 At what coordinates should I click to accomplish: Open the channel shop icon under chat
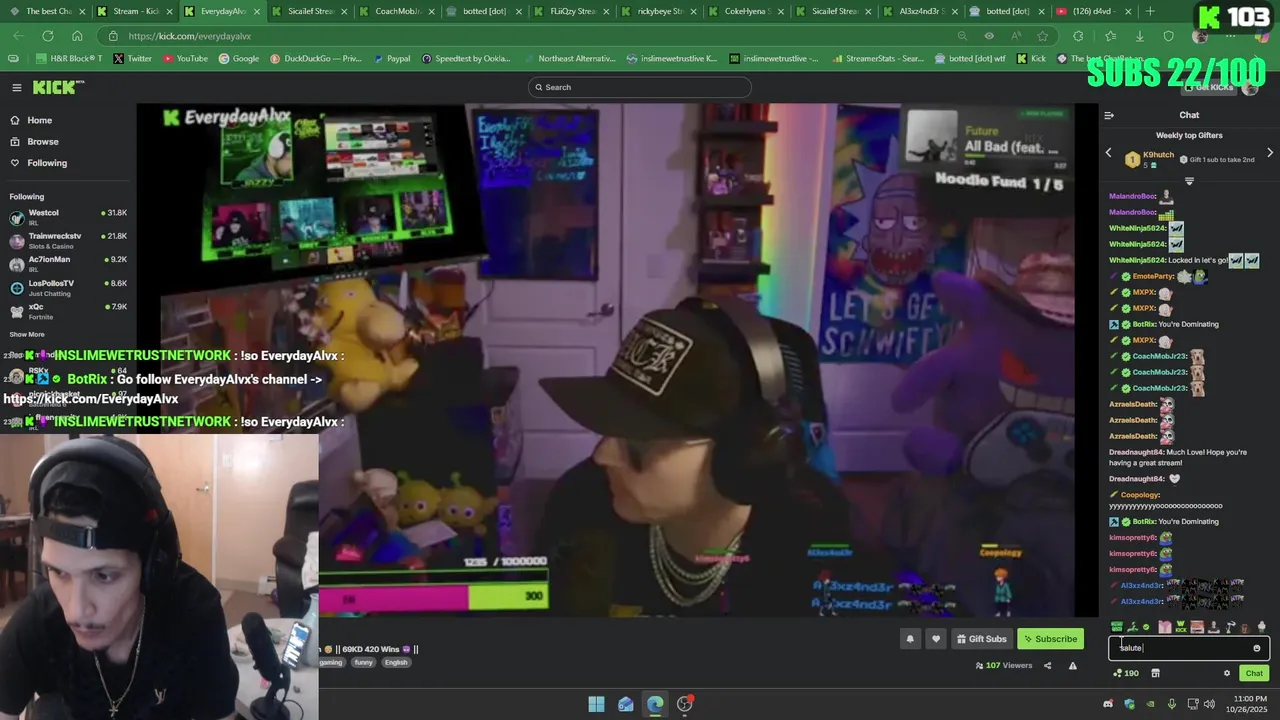pos(1155,673)
